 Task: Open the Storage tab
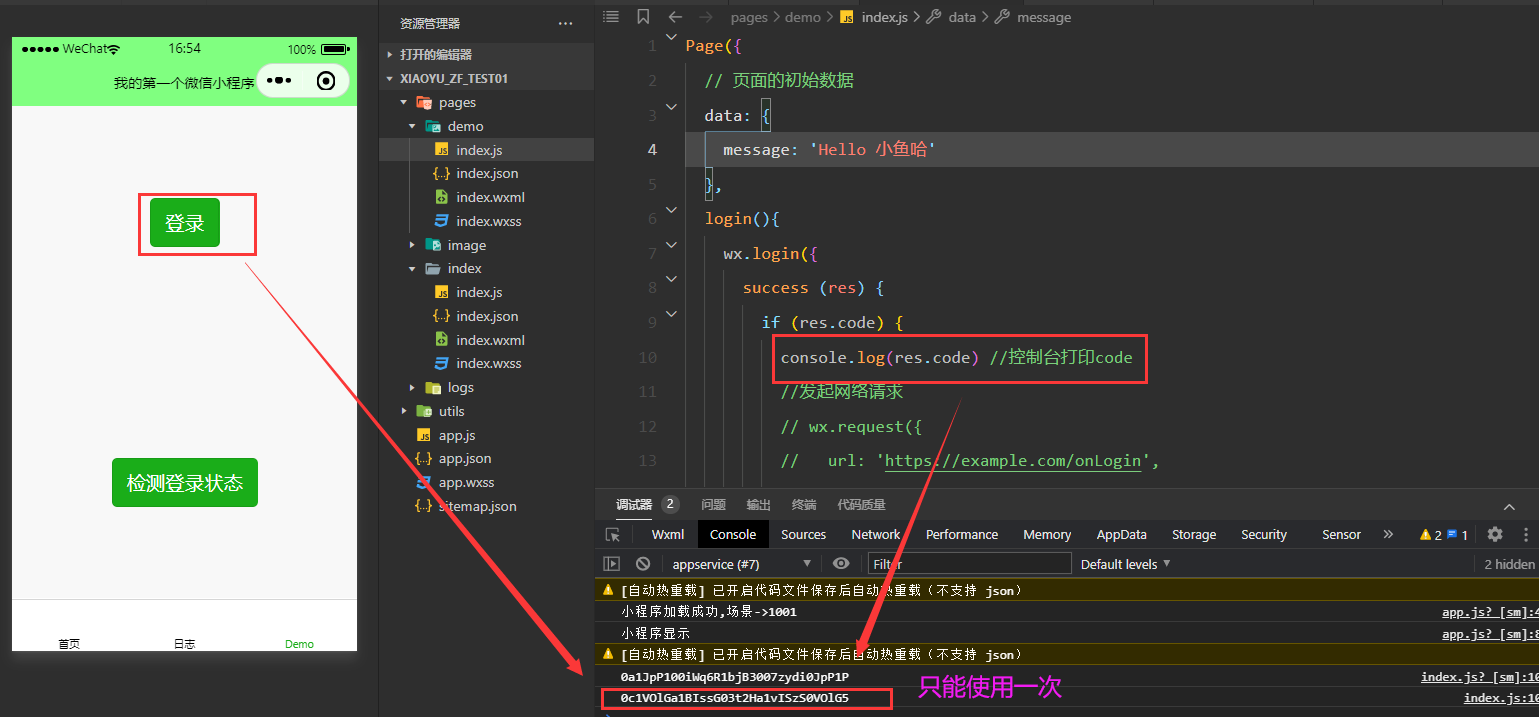[x=1194, y=535]
